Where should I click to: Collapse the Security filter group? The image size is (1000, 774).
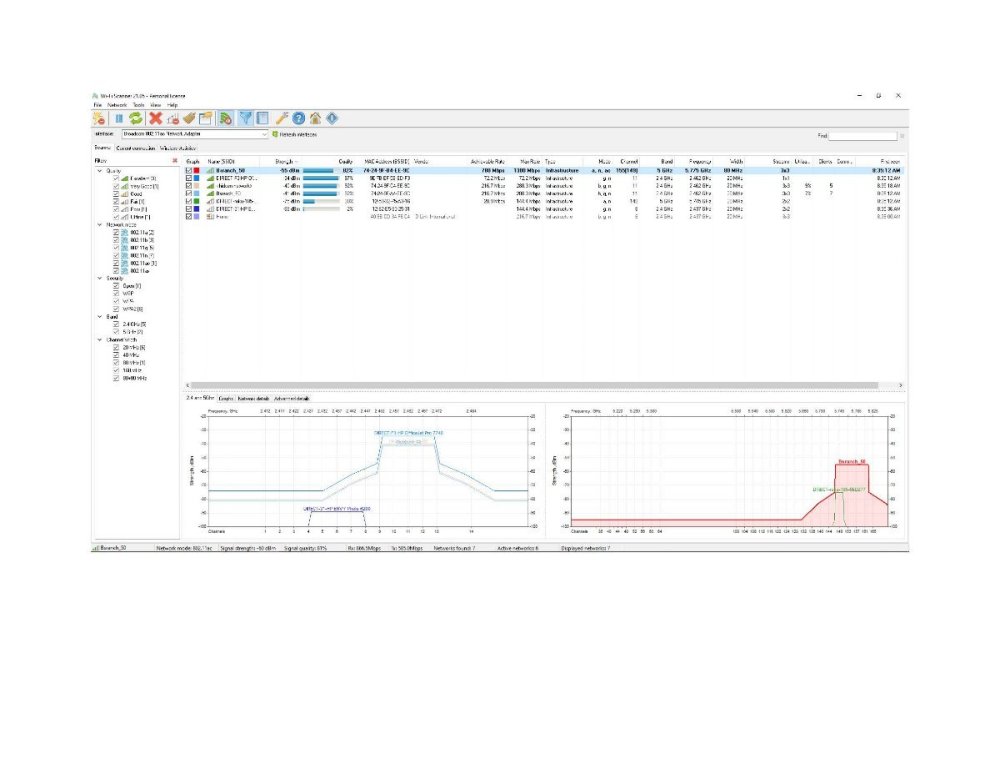pyautogui.click(x=99, y=278)
